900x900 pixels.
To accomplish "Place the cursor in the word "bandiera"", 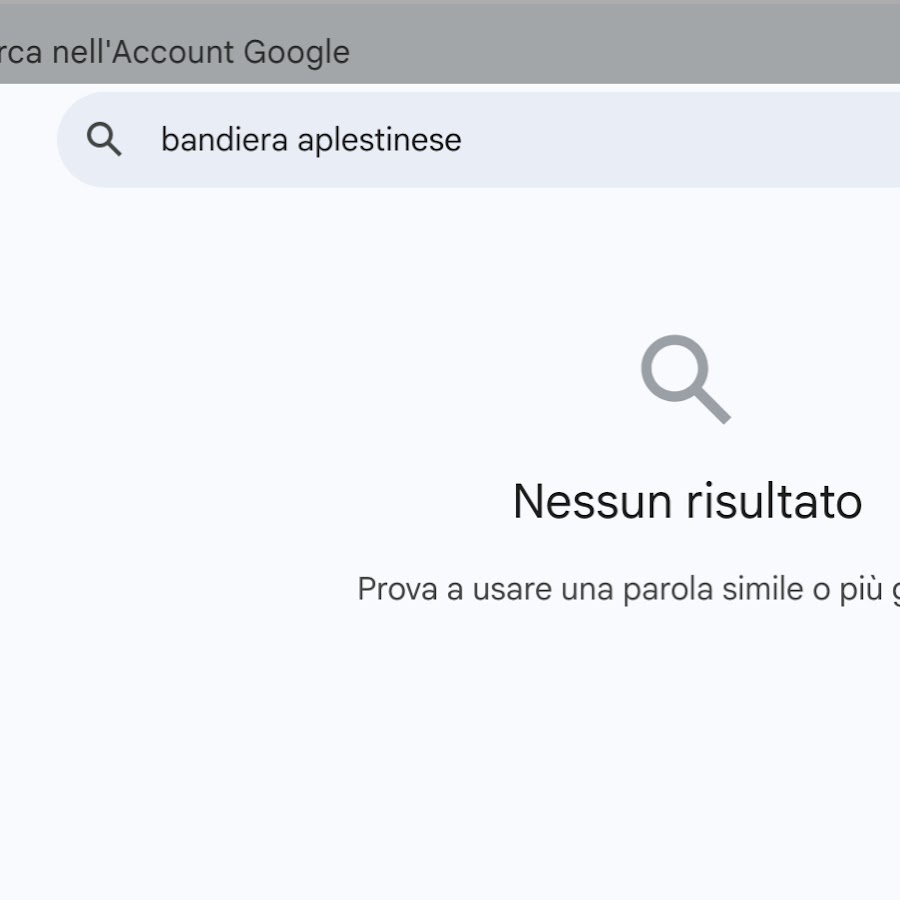I will click(224, 139).
